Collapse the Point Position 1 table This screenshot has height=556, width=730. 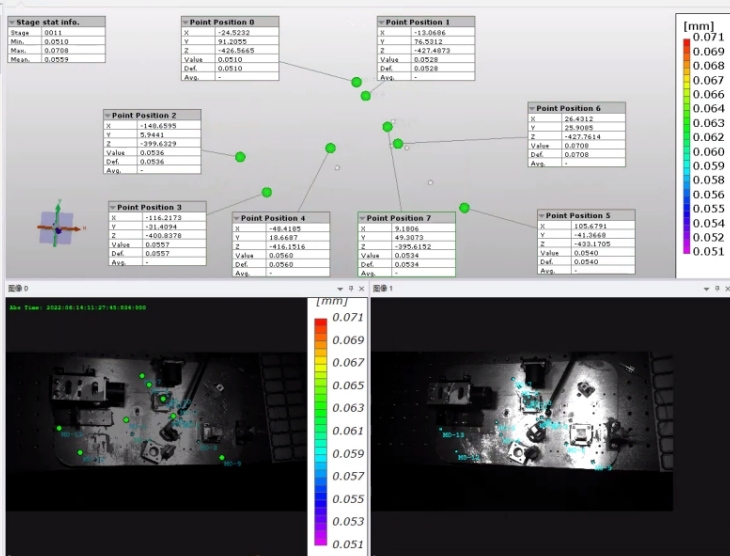point(382,22)
